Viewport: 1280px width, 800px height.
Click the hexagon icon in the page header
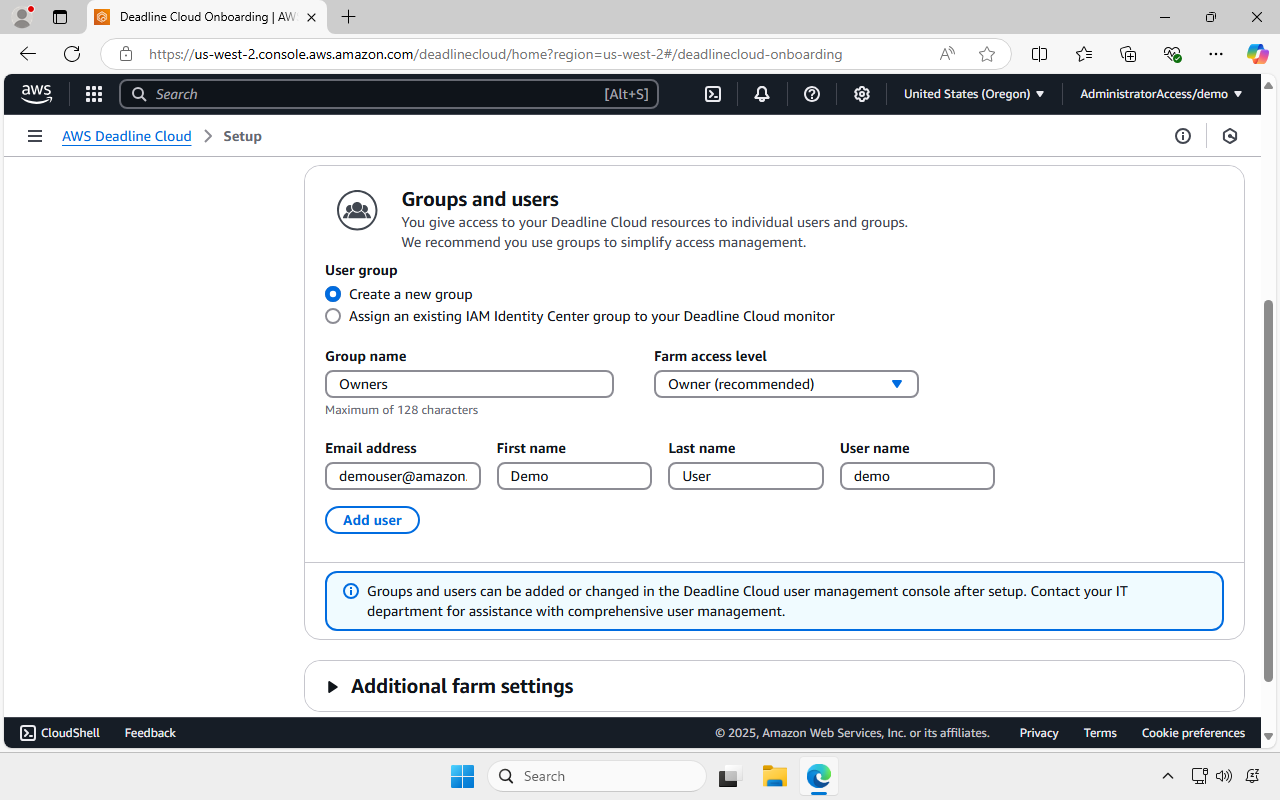coord(1229,135)
